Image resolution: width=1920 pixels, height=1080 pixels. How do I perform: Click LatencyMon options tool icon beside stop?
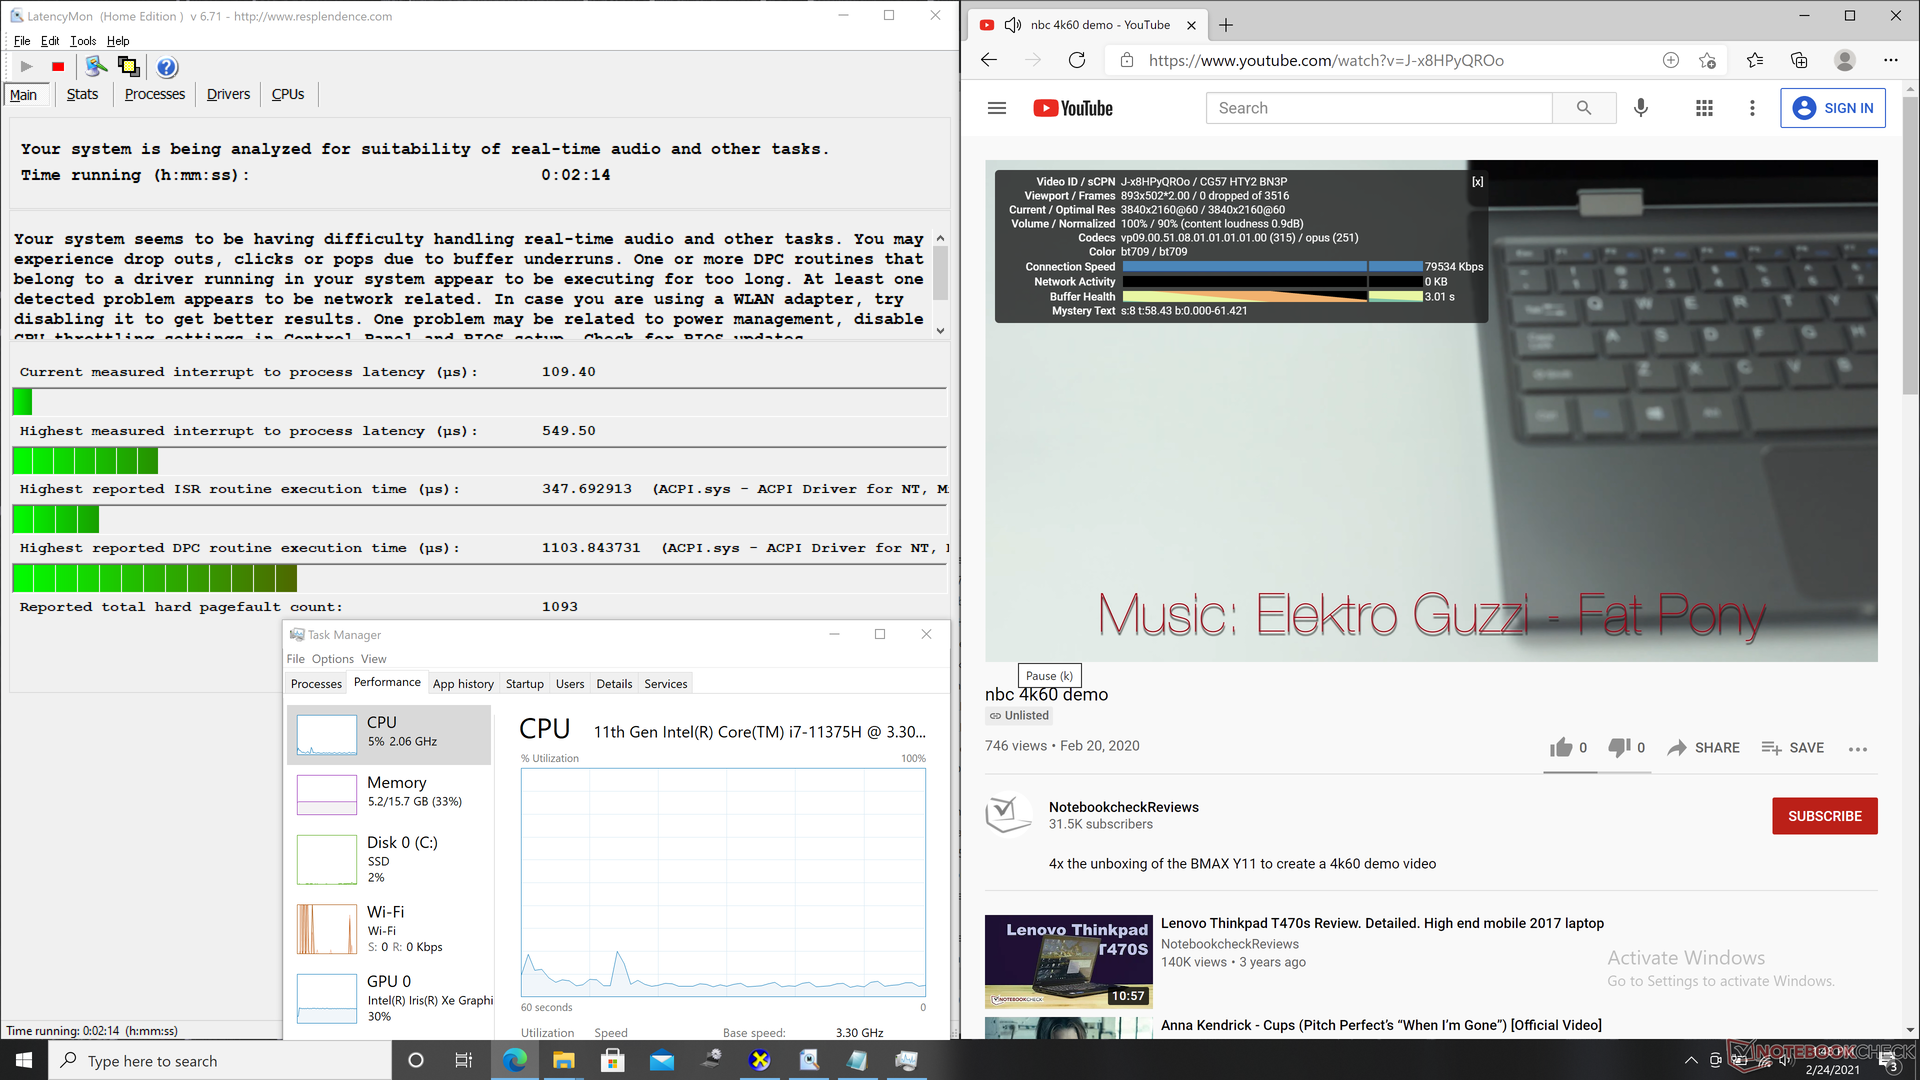point(96,67)
